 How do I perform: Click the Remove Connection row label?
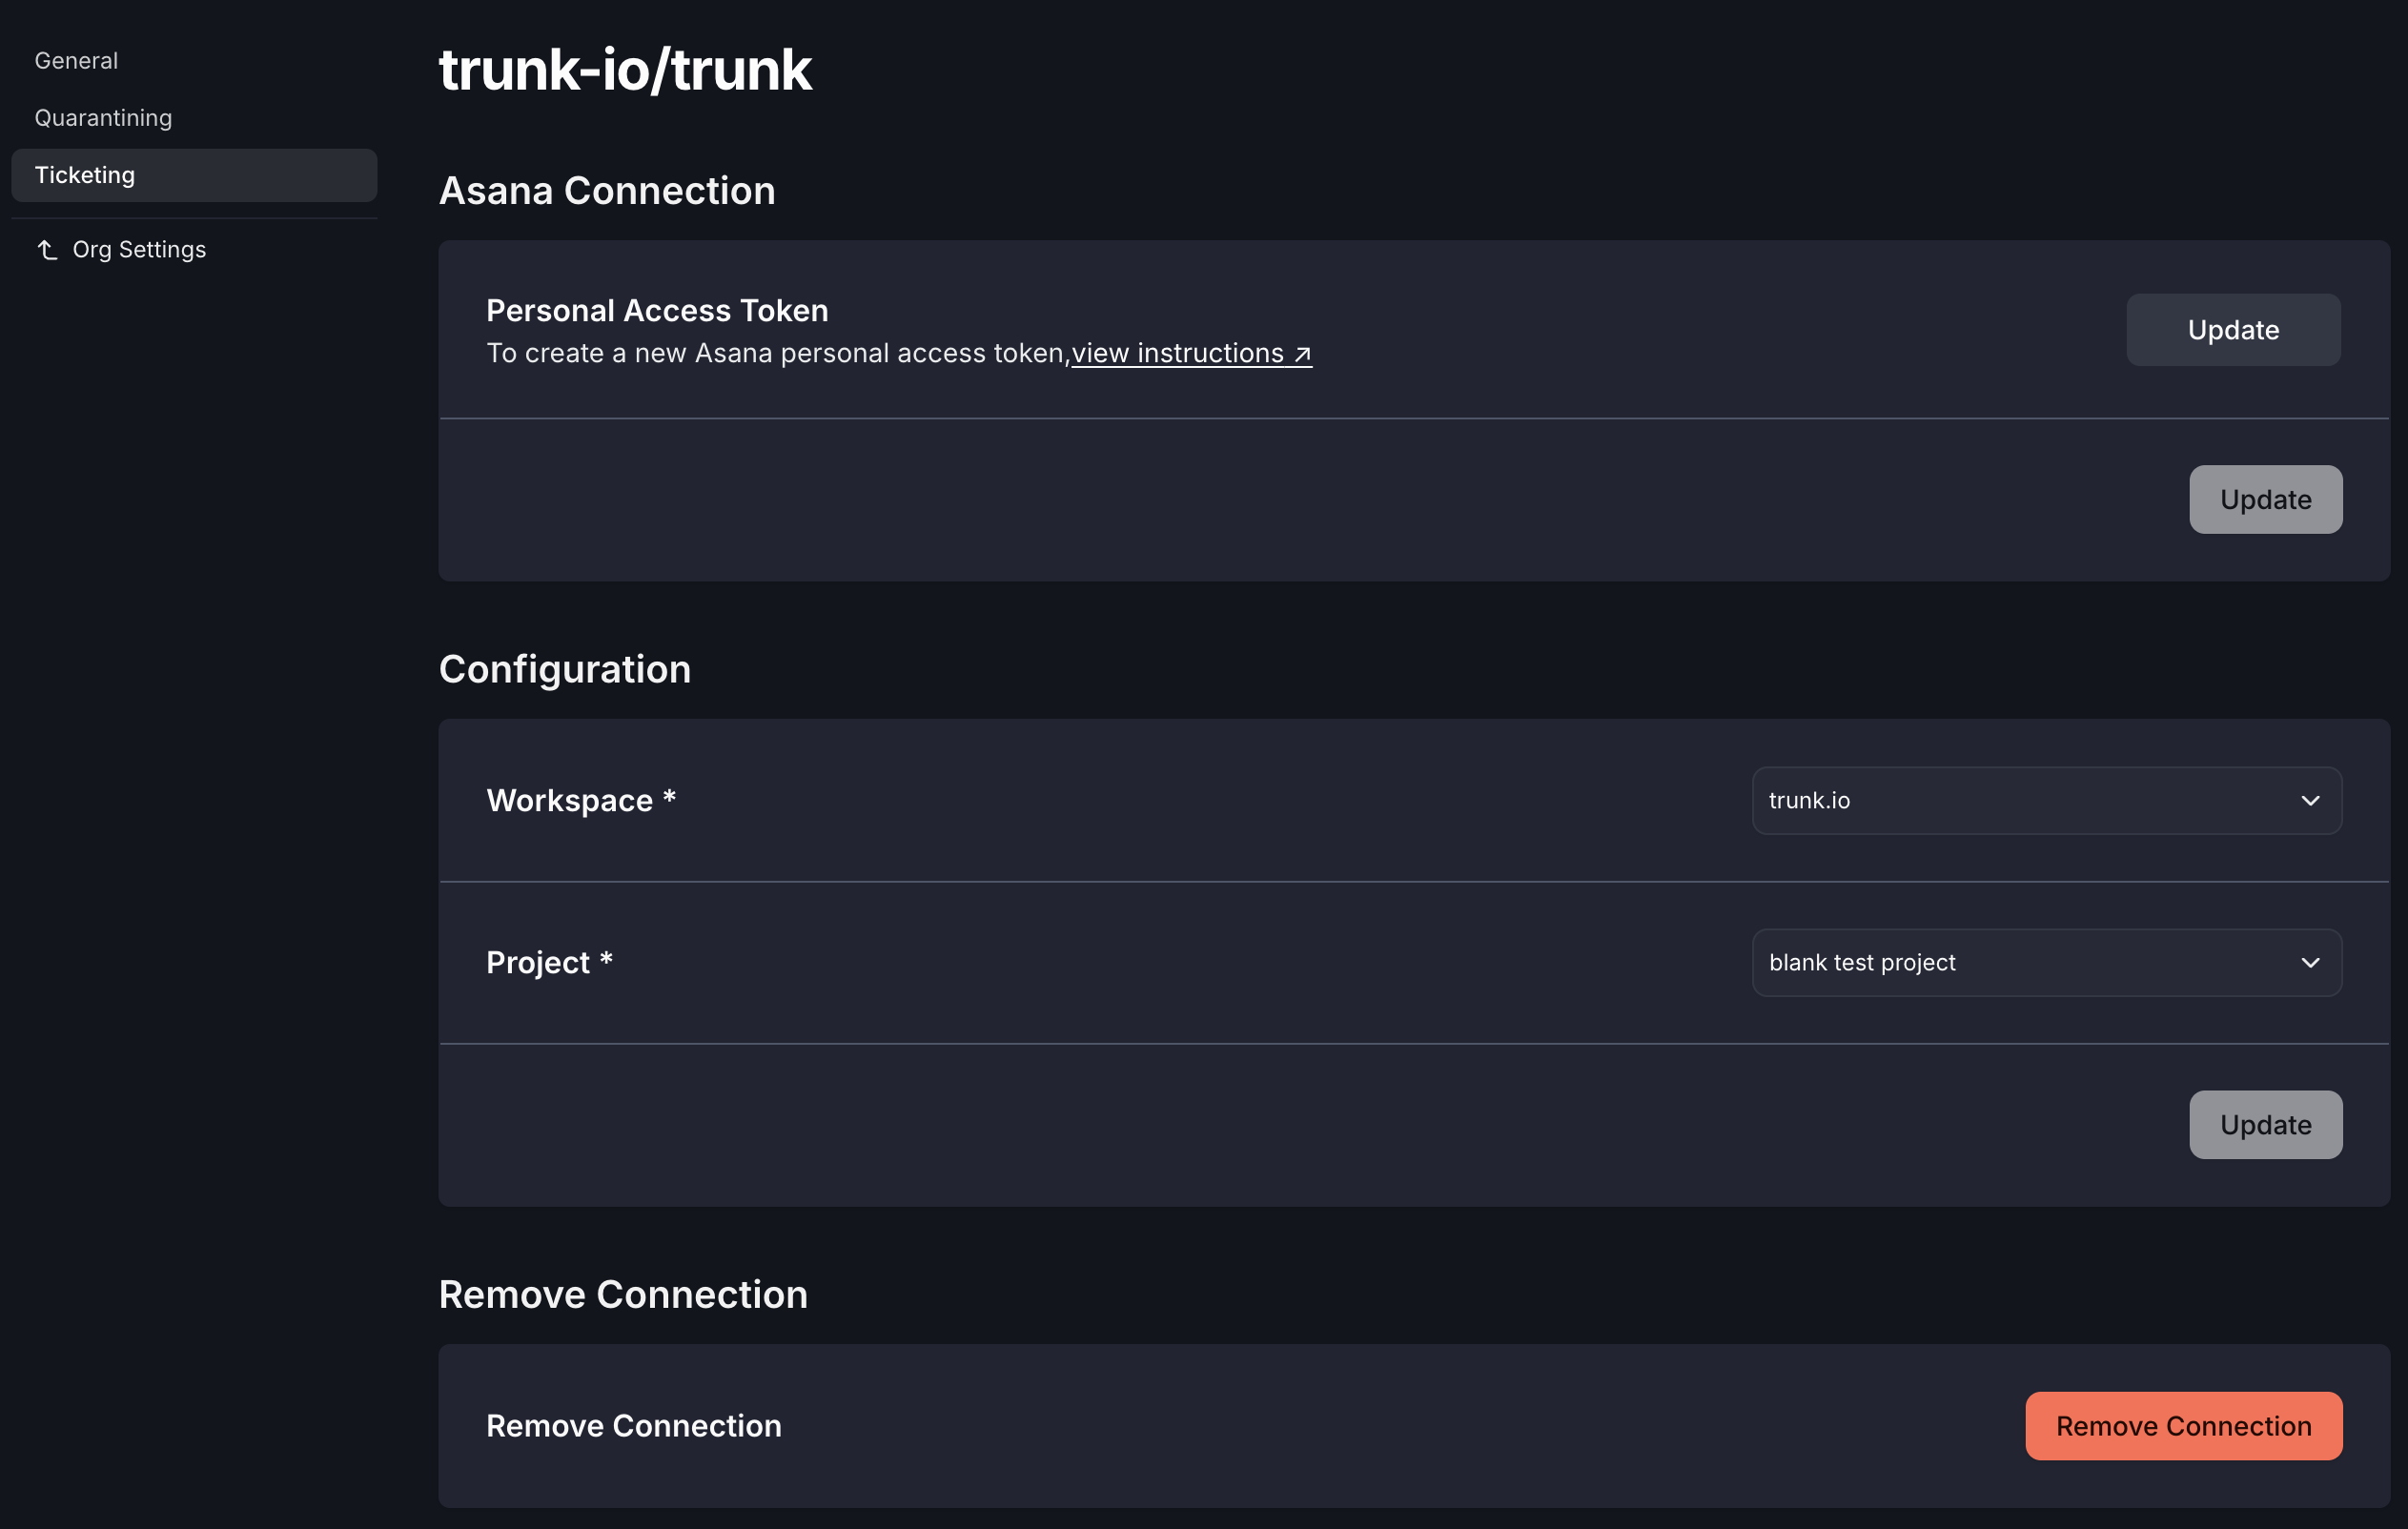tap(634, 1425)
